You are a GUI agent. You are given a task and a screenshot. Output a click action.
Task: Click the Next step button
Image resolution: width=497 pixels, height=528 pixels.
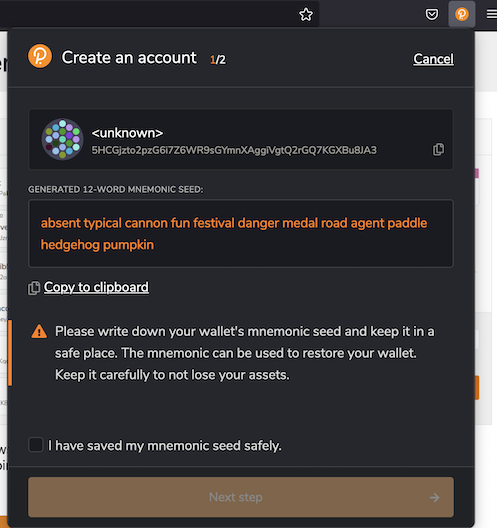click(x=241, y=497)
